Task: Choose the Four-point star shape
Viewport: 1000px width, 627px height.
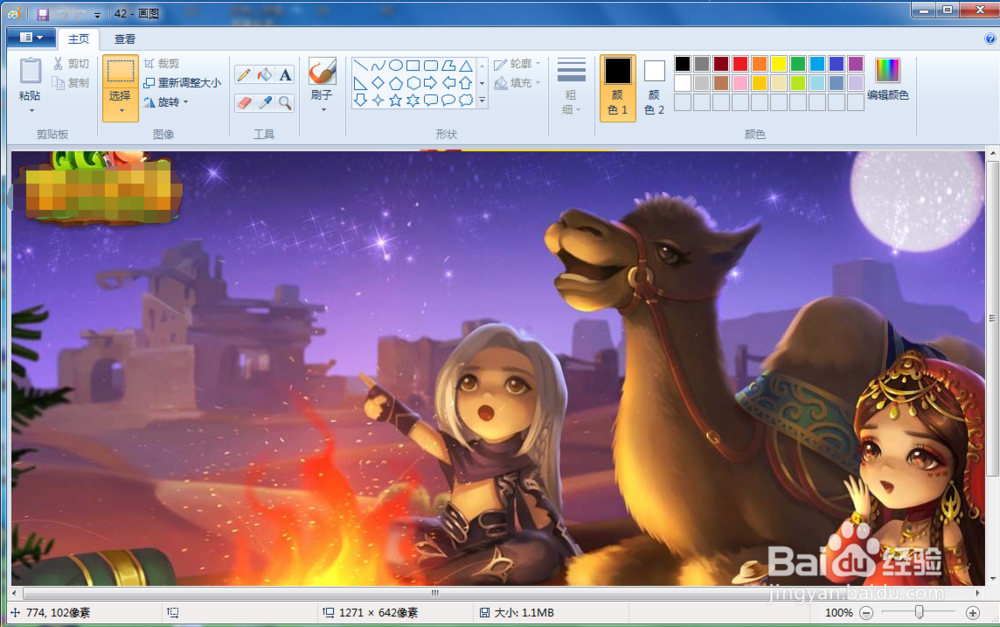Action: point(378,100)
